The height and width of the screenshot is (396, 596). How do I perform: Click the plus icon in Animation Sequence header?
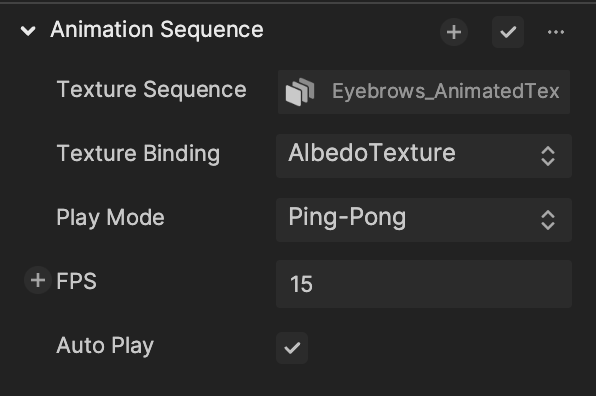point(454,32)
